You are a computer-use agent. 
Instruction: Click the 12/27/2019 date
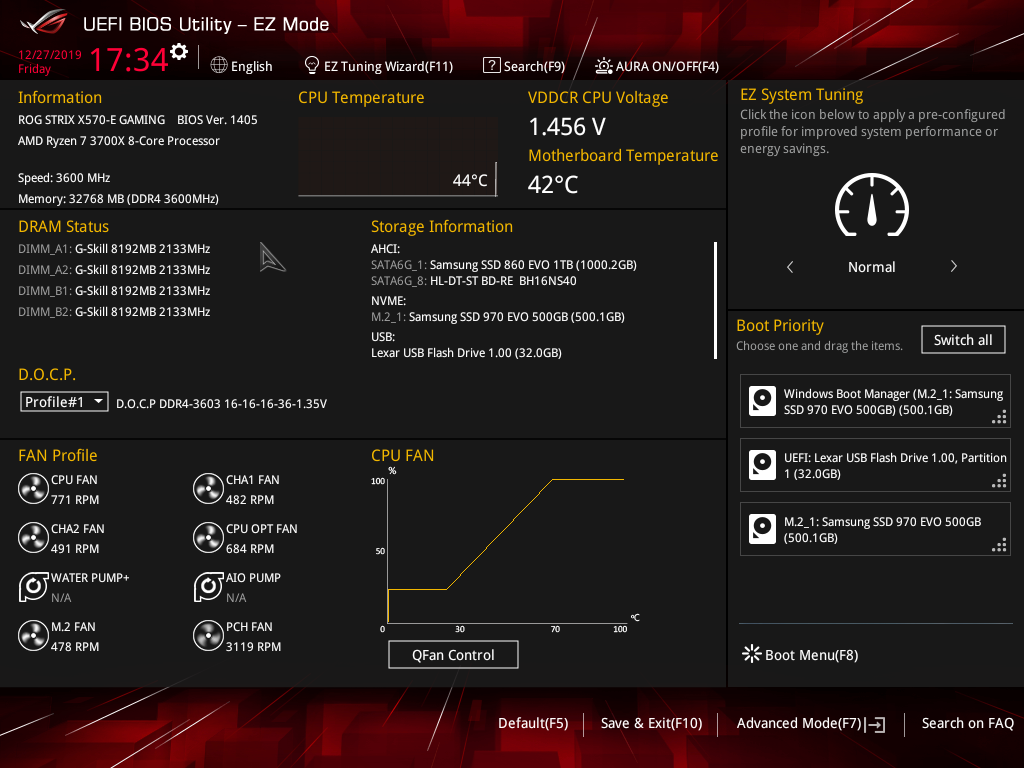click(50, 55)
